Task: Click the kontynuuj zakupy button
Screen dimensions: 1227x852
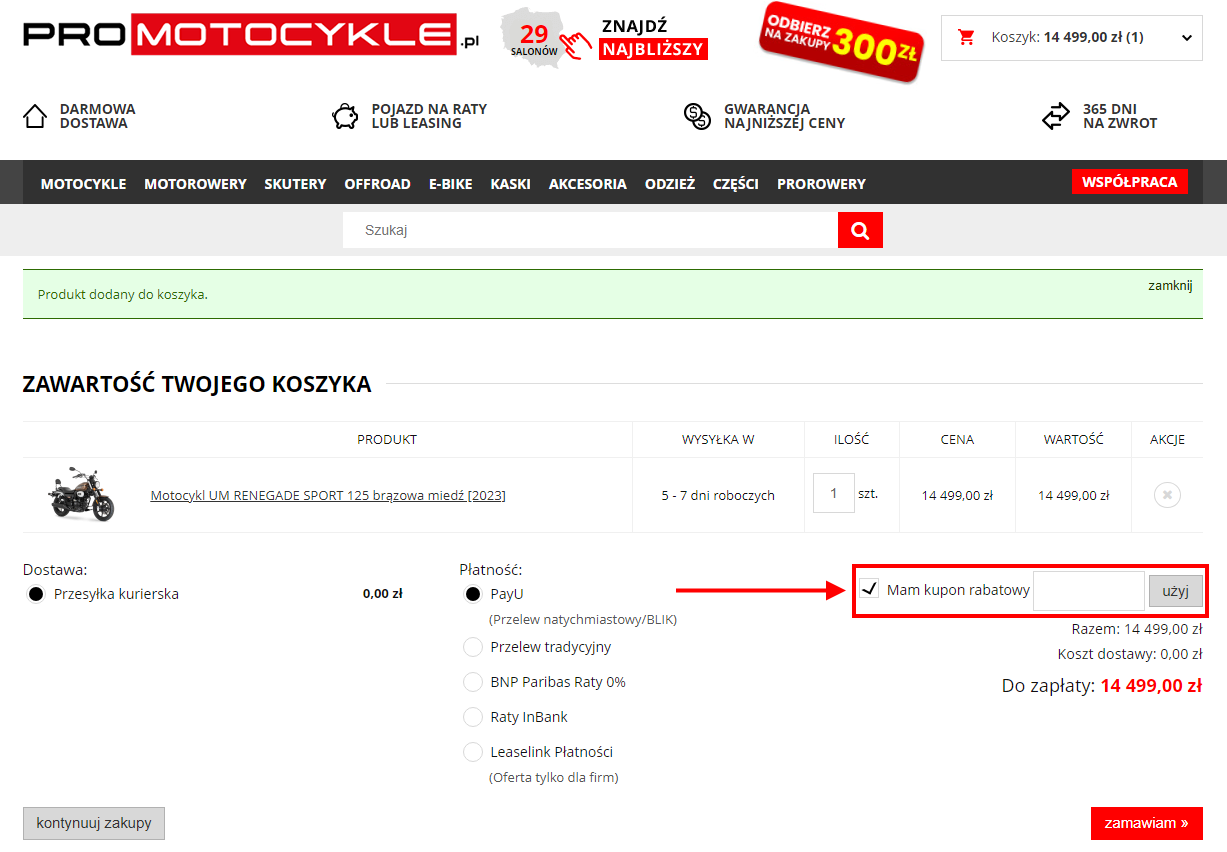Action: click(x=94, y=823)
